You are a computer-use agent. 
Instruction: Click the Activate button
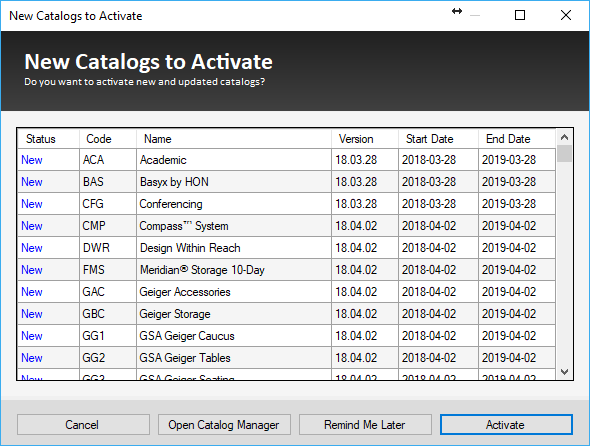[506, 425]
